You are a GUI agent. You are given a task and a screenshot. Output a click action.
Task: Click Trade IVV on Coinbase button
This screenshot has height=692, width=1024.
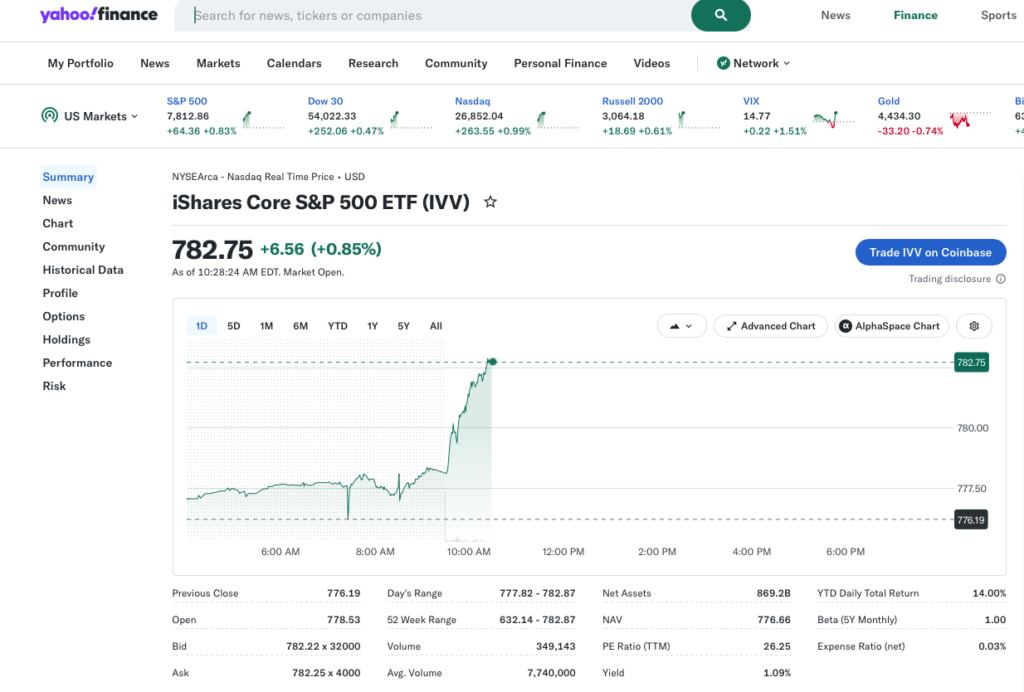[x=930, y=252]
